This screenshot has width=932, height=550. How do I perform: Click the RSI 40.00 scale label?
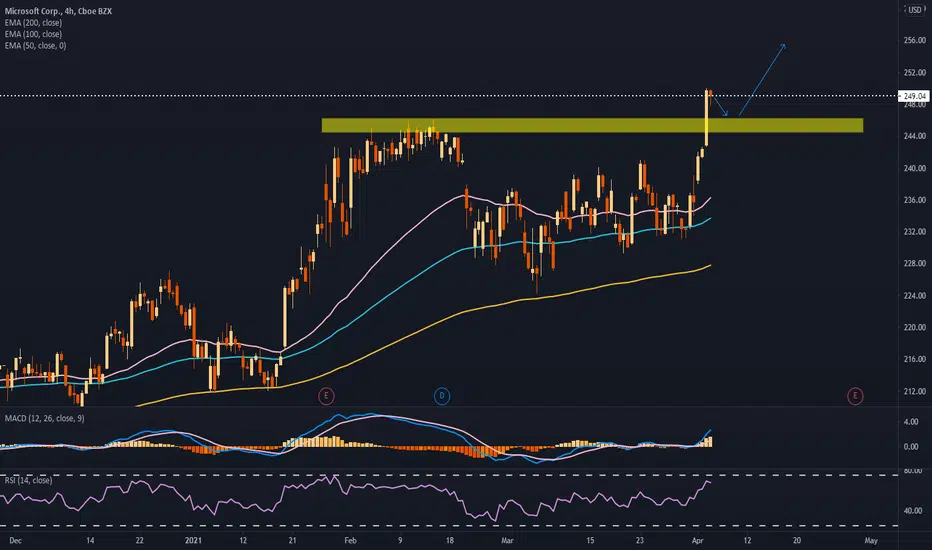912,510
